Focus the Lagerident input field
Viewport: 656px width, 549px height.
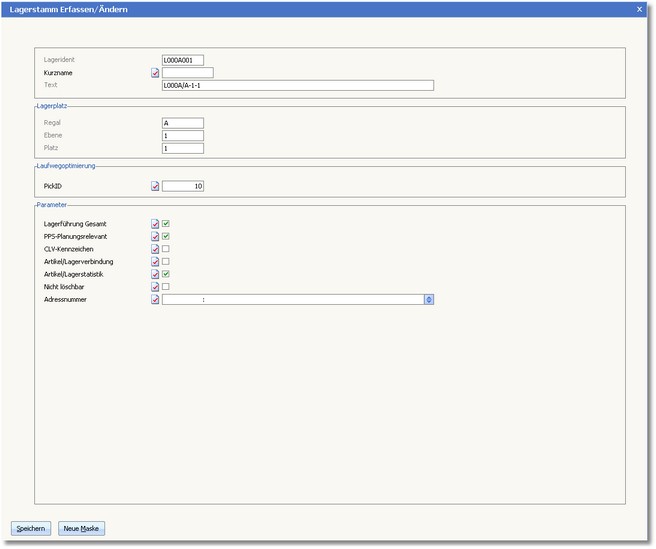(183, 60)
